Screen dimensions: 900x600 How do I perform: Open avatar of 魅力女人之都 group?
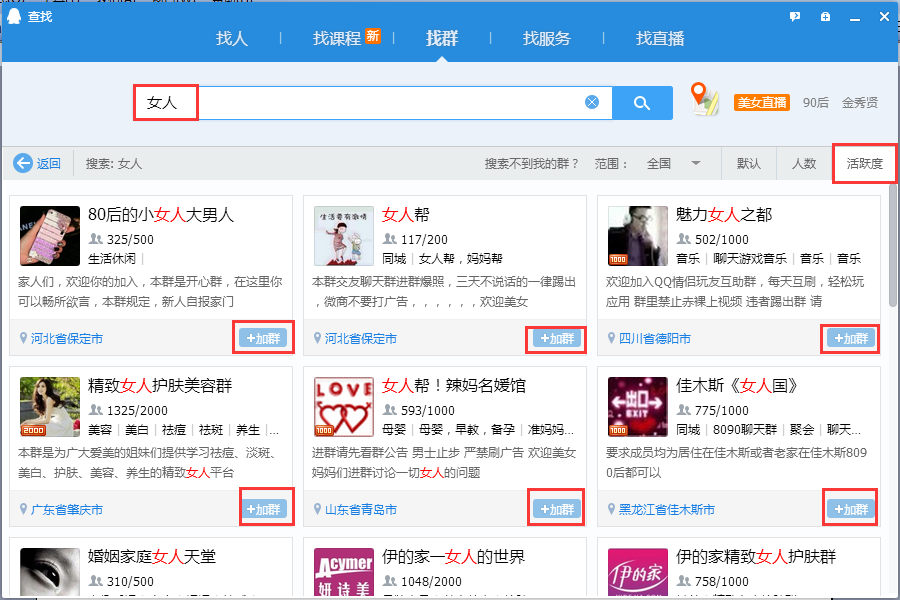638,236
